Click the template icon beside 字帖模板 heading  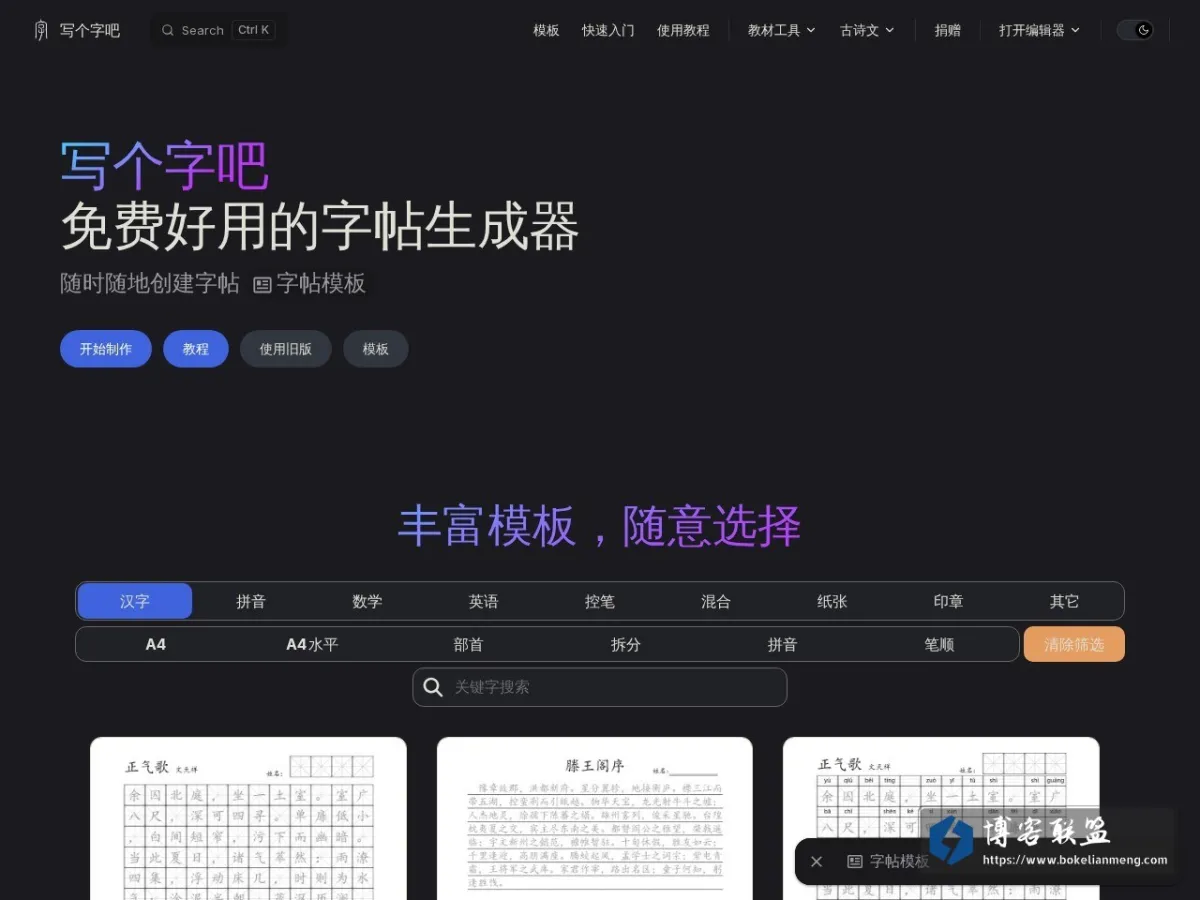(x=262, y=285)
